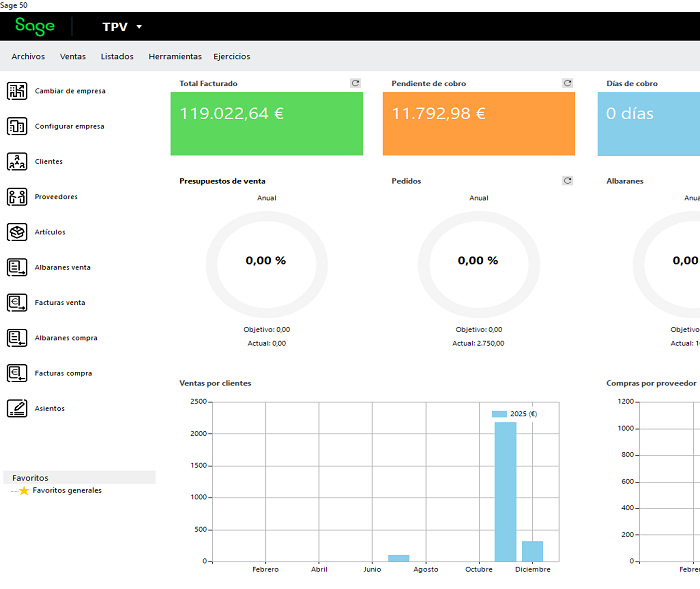Viewport: 700px width, 589px height.
Task: Refresh the Total Facturado widget
Action: pos(355,83)
